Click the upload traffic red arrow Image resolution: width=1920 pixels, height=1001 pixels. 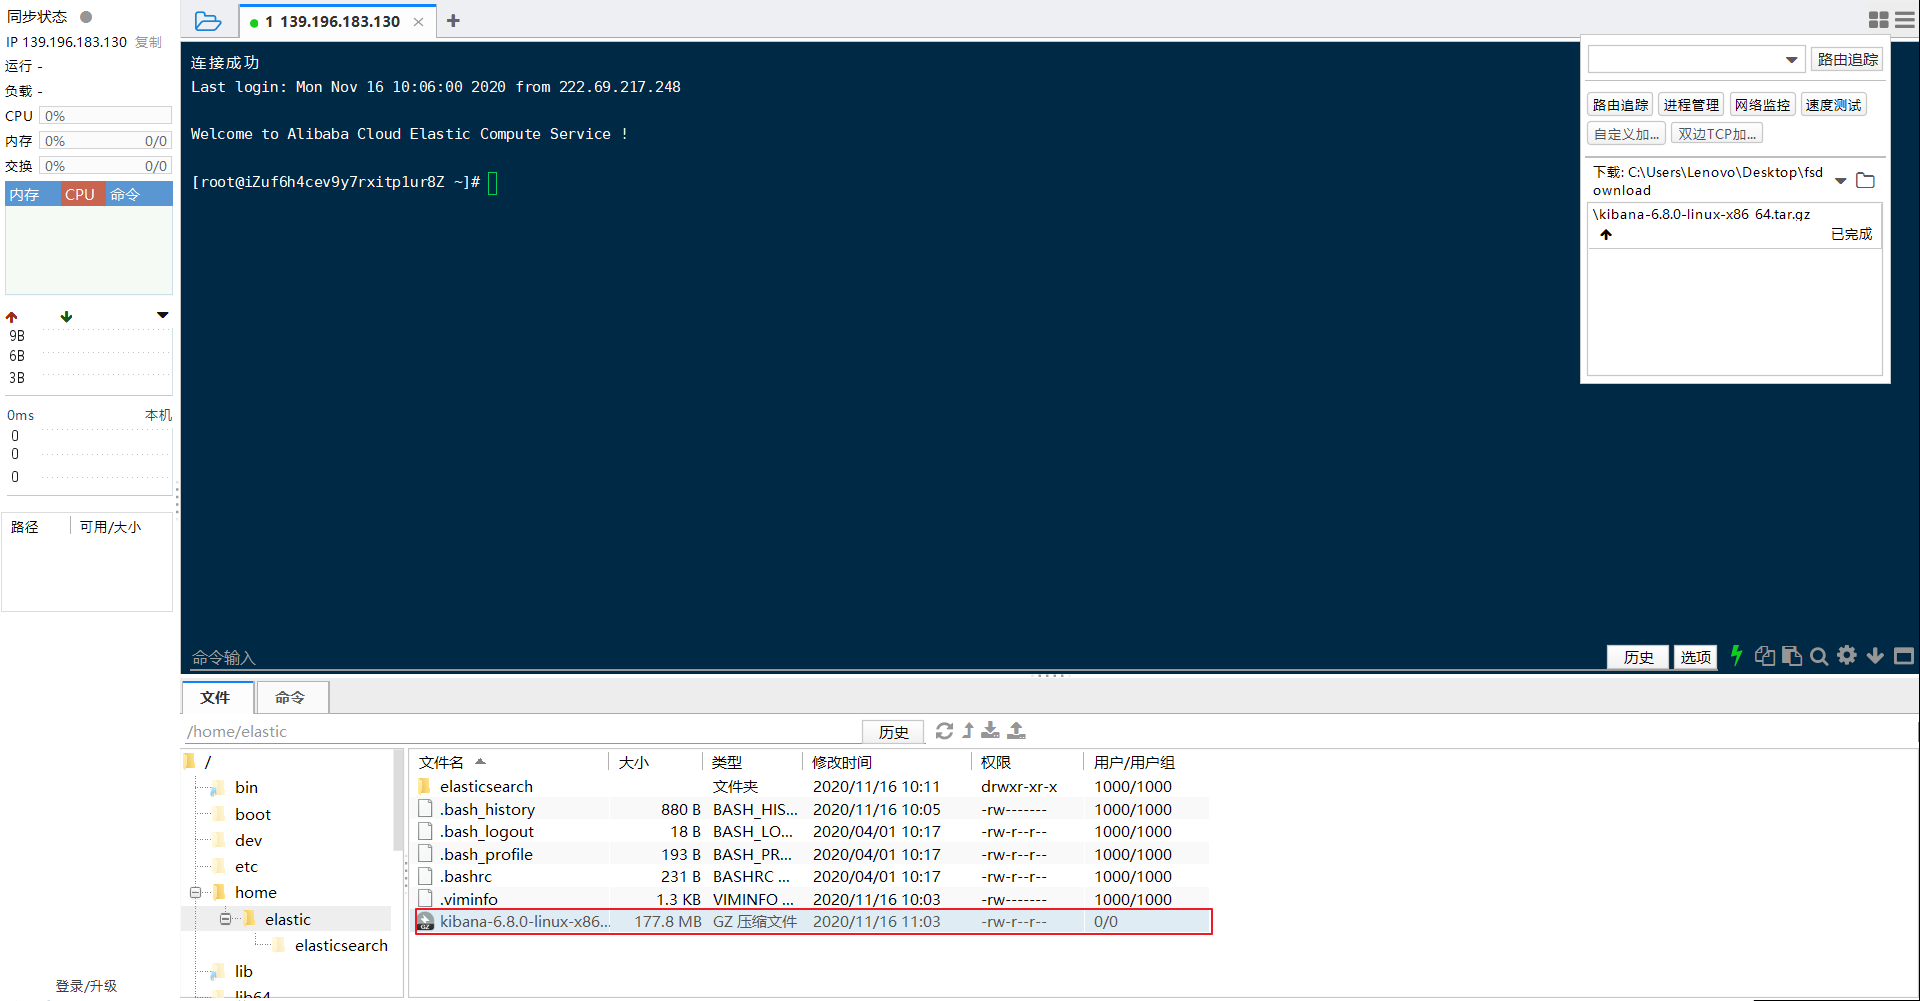pos(12,317)
